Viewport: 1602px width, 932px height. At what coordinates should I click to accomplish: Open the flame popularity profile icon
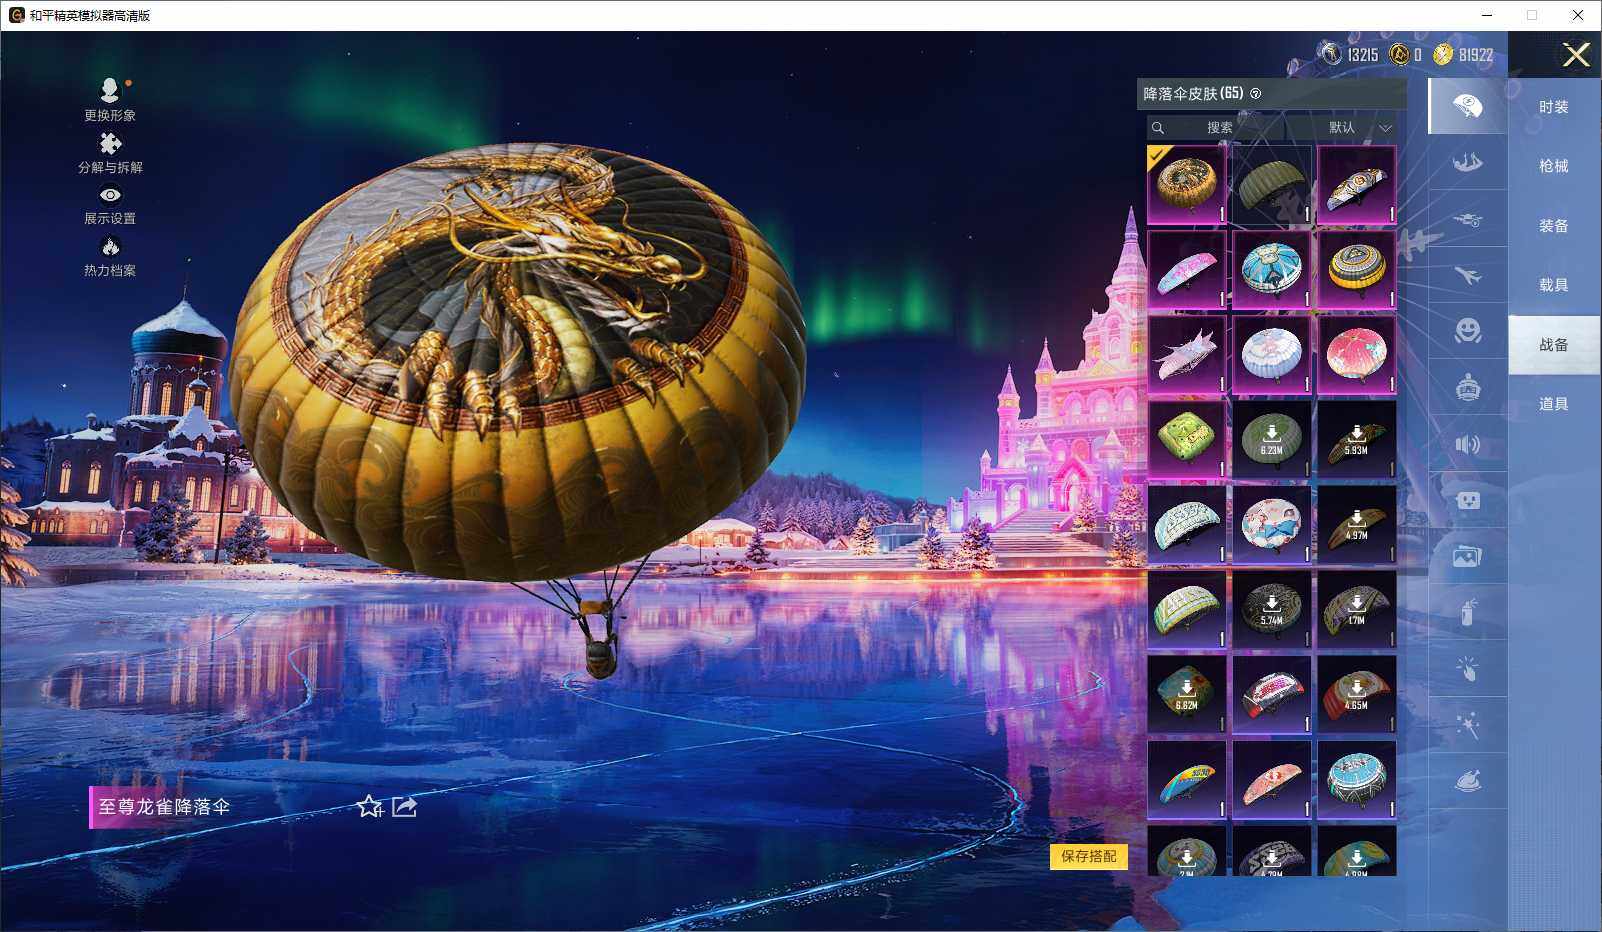(x=110, y=247)
